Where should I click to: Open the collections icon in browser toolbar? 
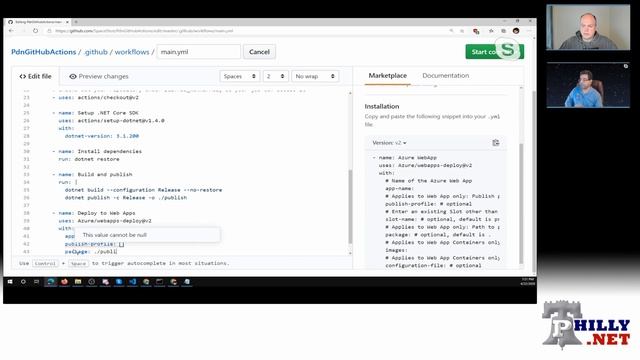[x=504, y=31]
